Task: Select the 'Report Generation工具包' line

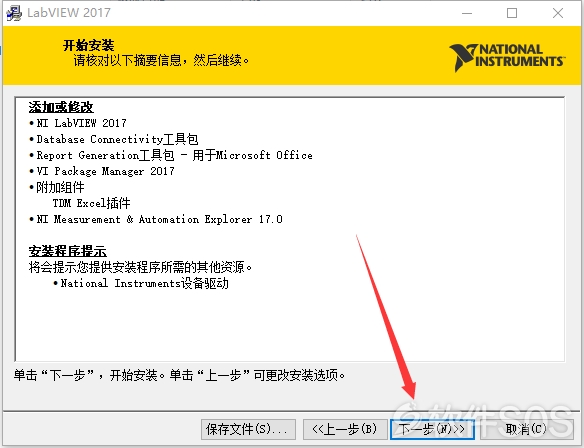Action: pos(171,155)
